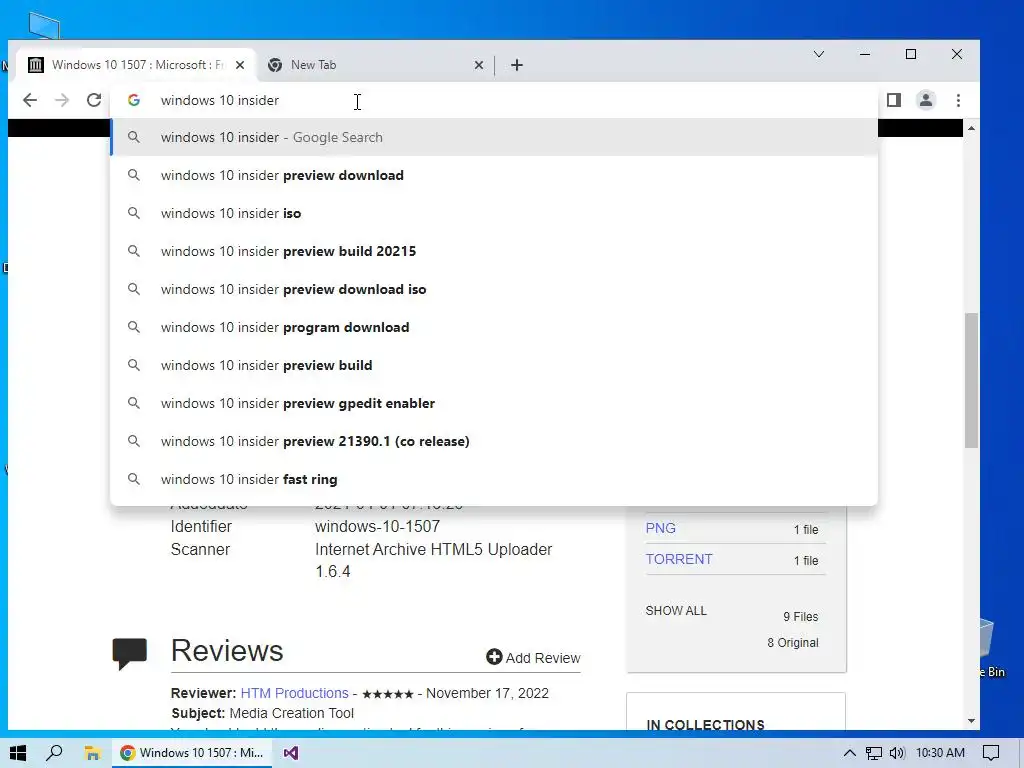Open File Explorer from taskbar

(x=92, y=753)
